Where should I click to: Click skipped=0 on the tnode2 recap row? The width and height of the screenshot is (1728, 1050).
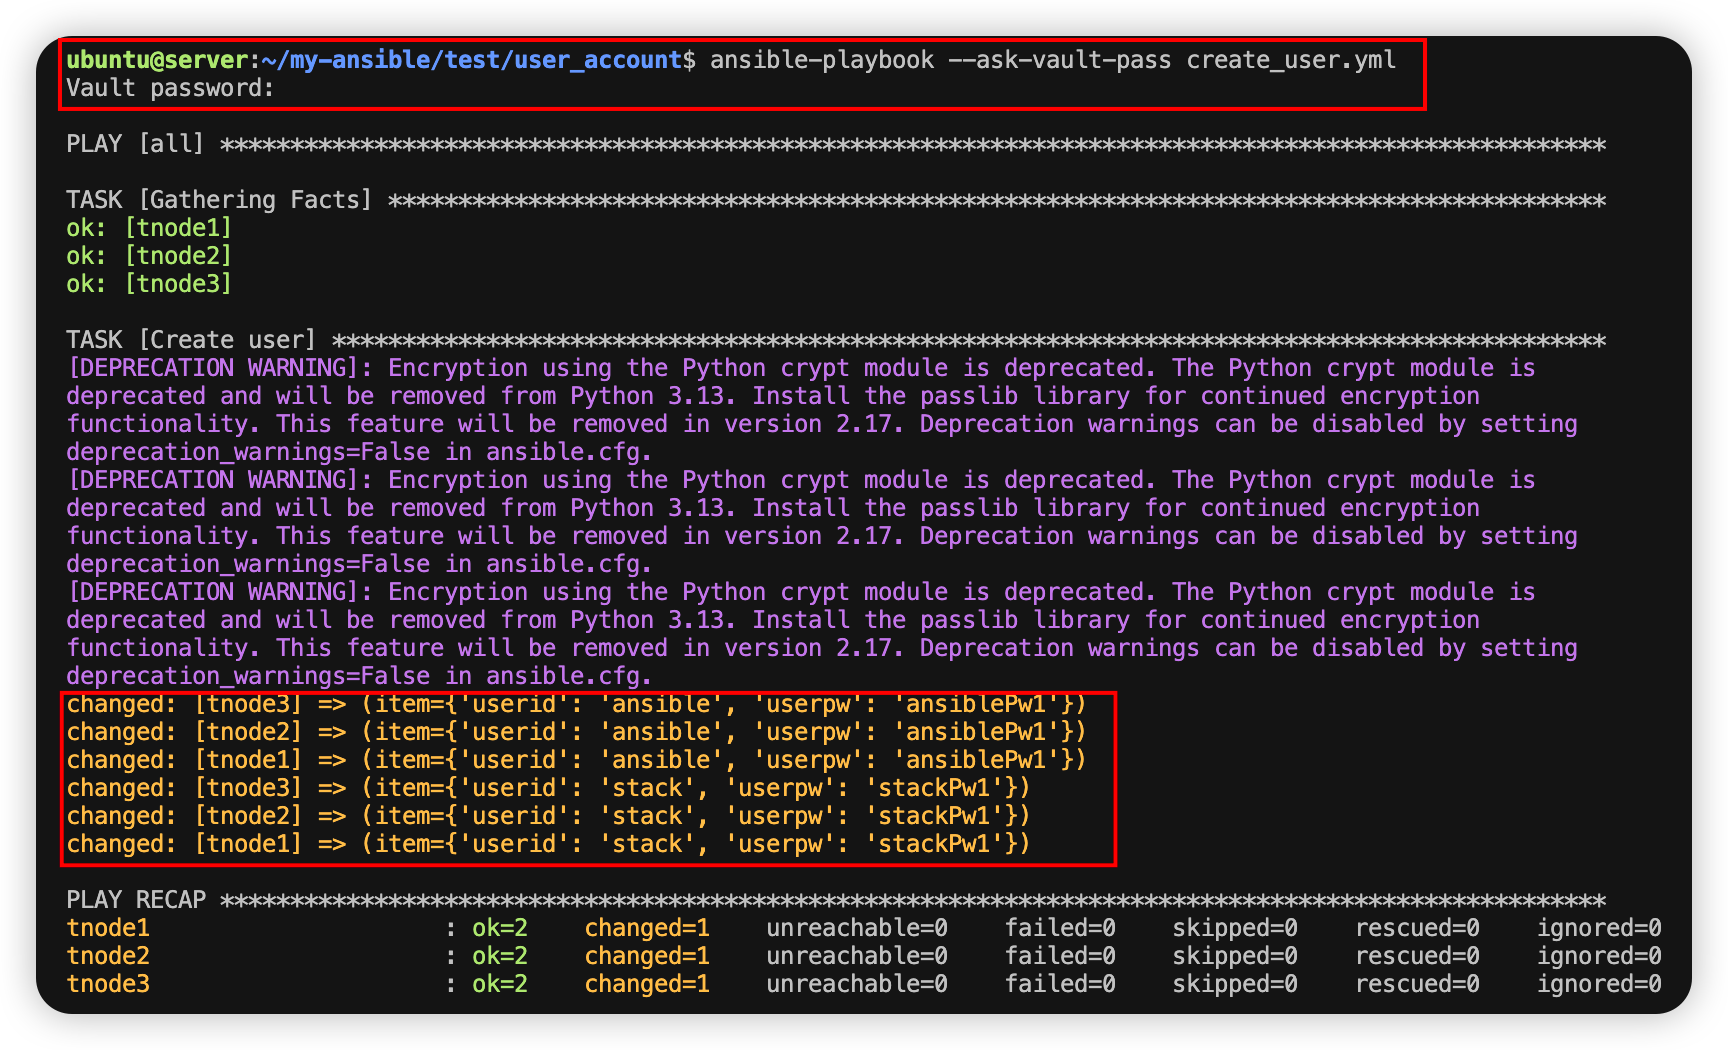pyautogui.click(x=1235, y=956)
